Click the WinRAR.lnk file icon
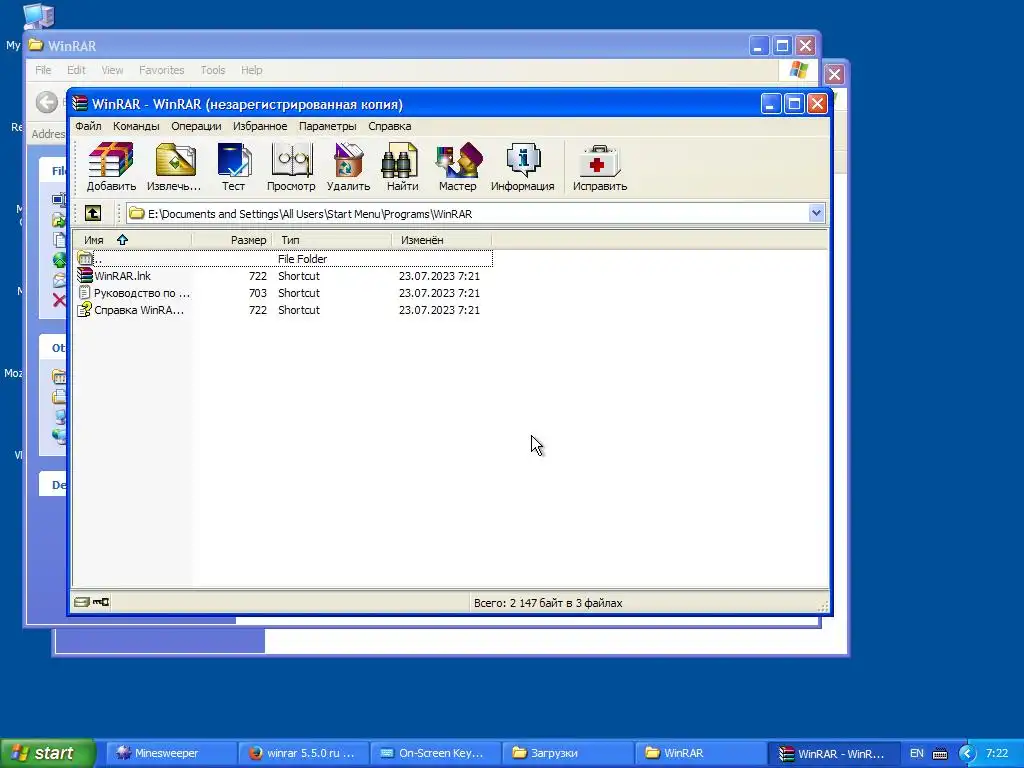The width and height of the screenshot is (1024, 768). tap(85, 276)
